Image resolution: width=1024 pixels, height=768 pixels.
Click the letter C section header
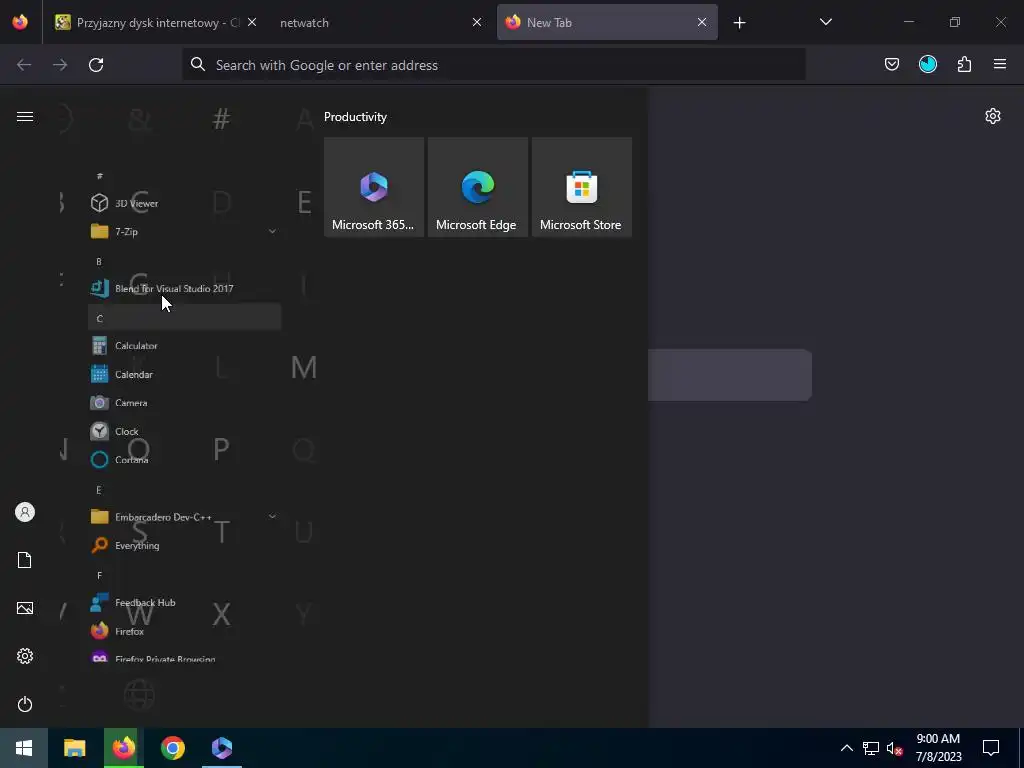184,317
